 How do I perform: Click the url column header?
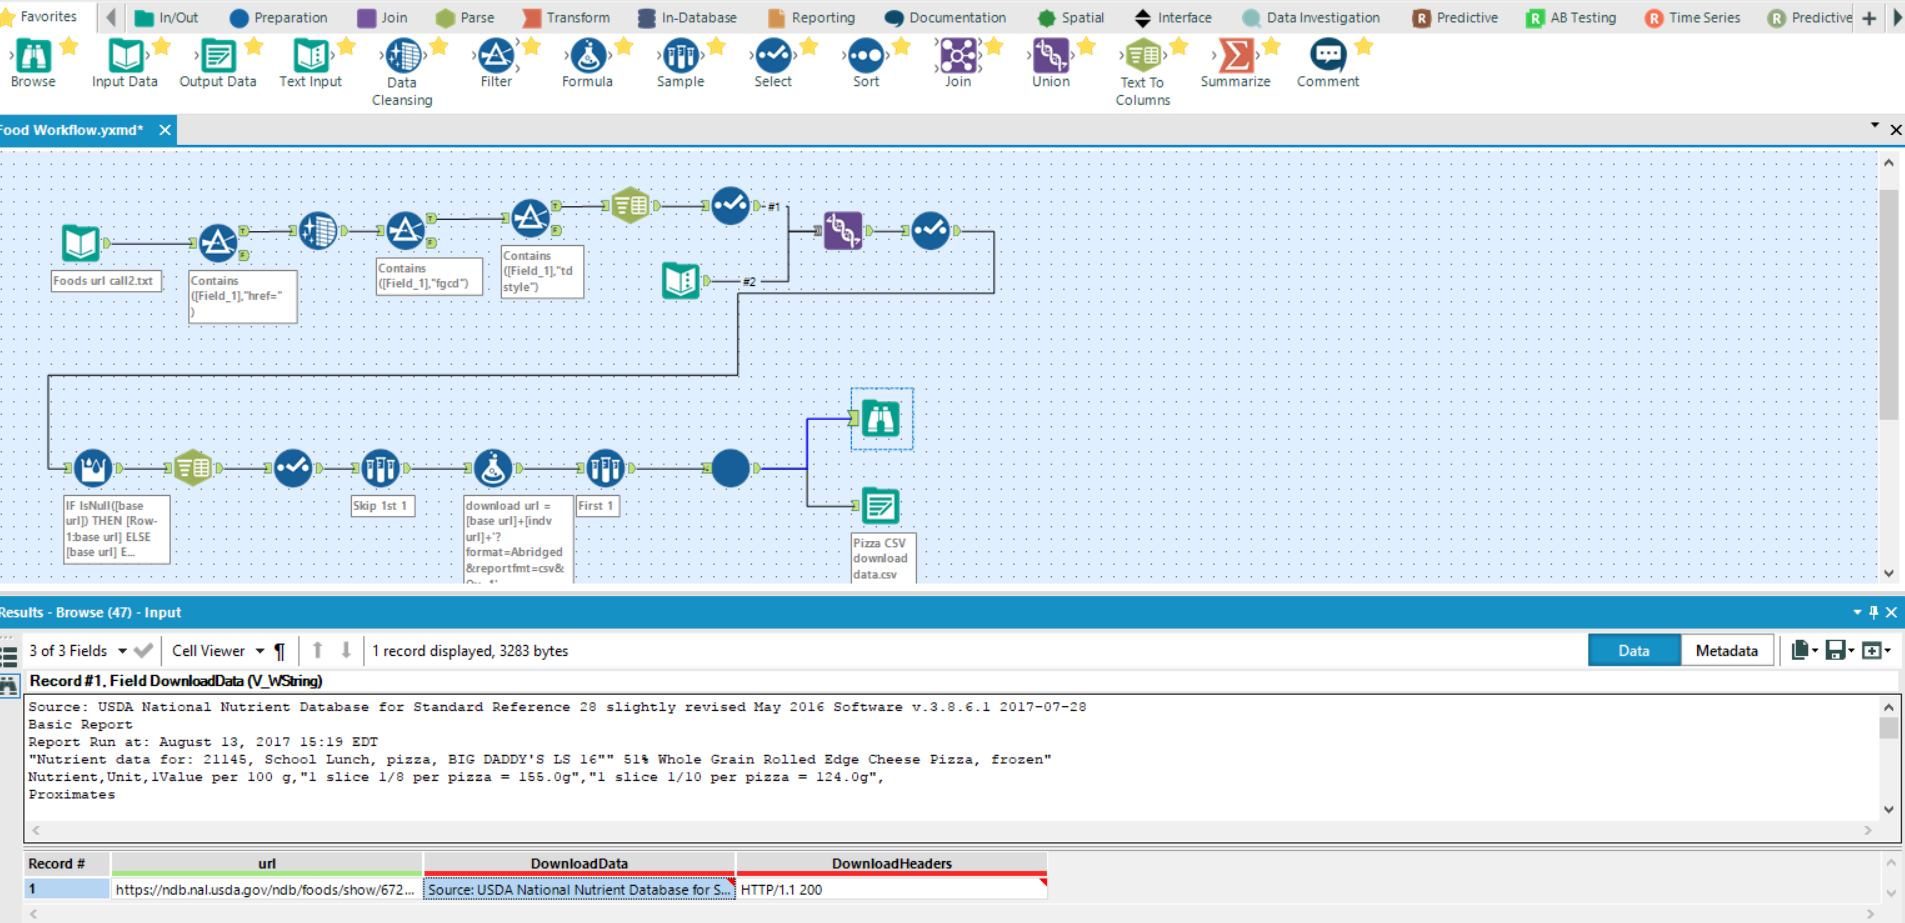point(267,864)
